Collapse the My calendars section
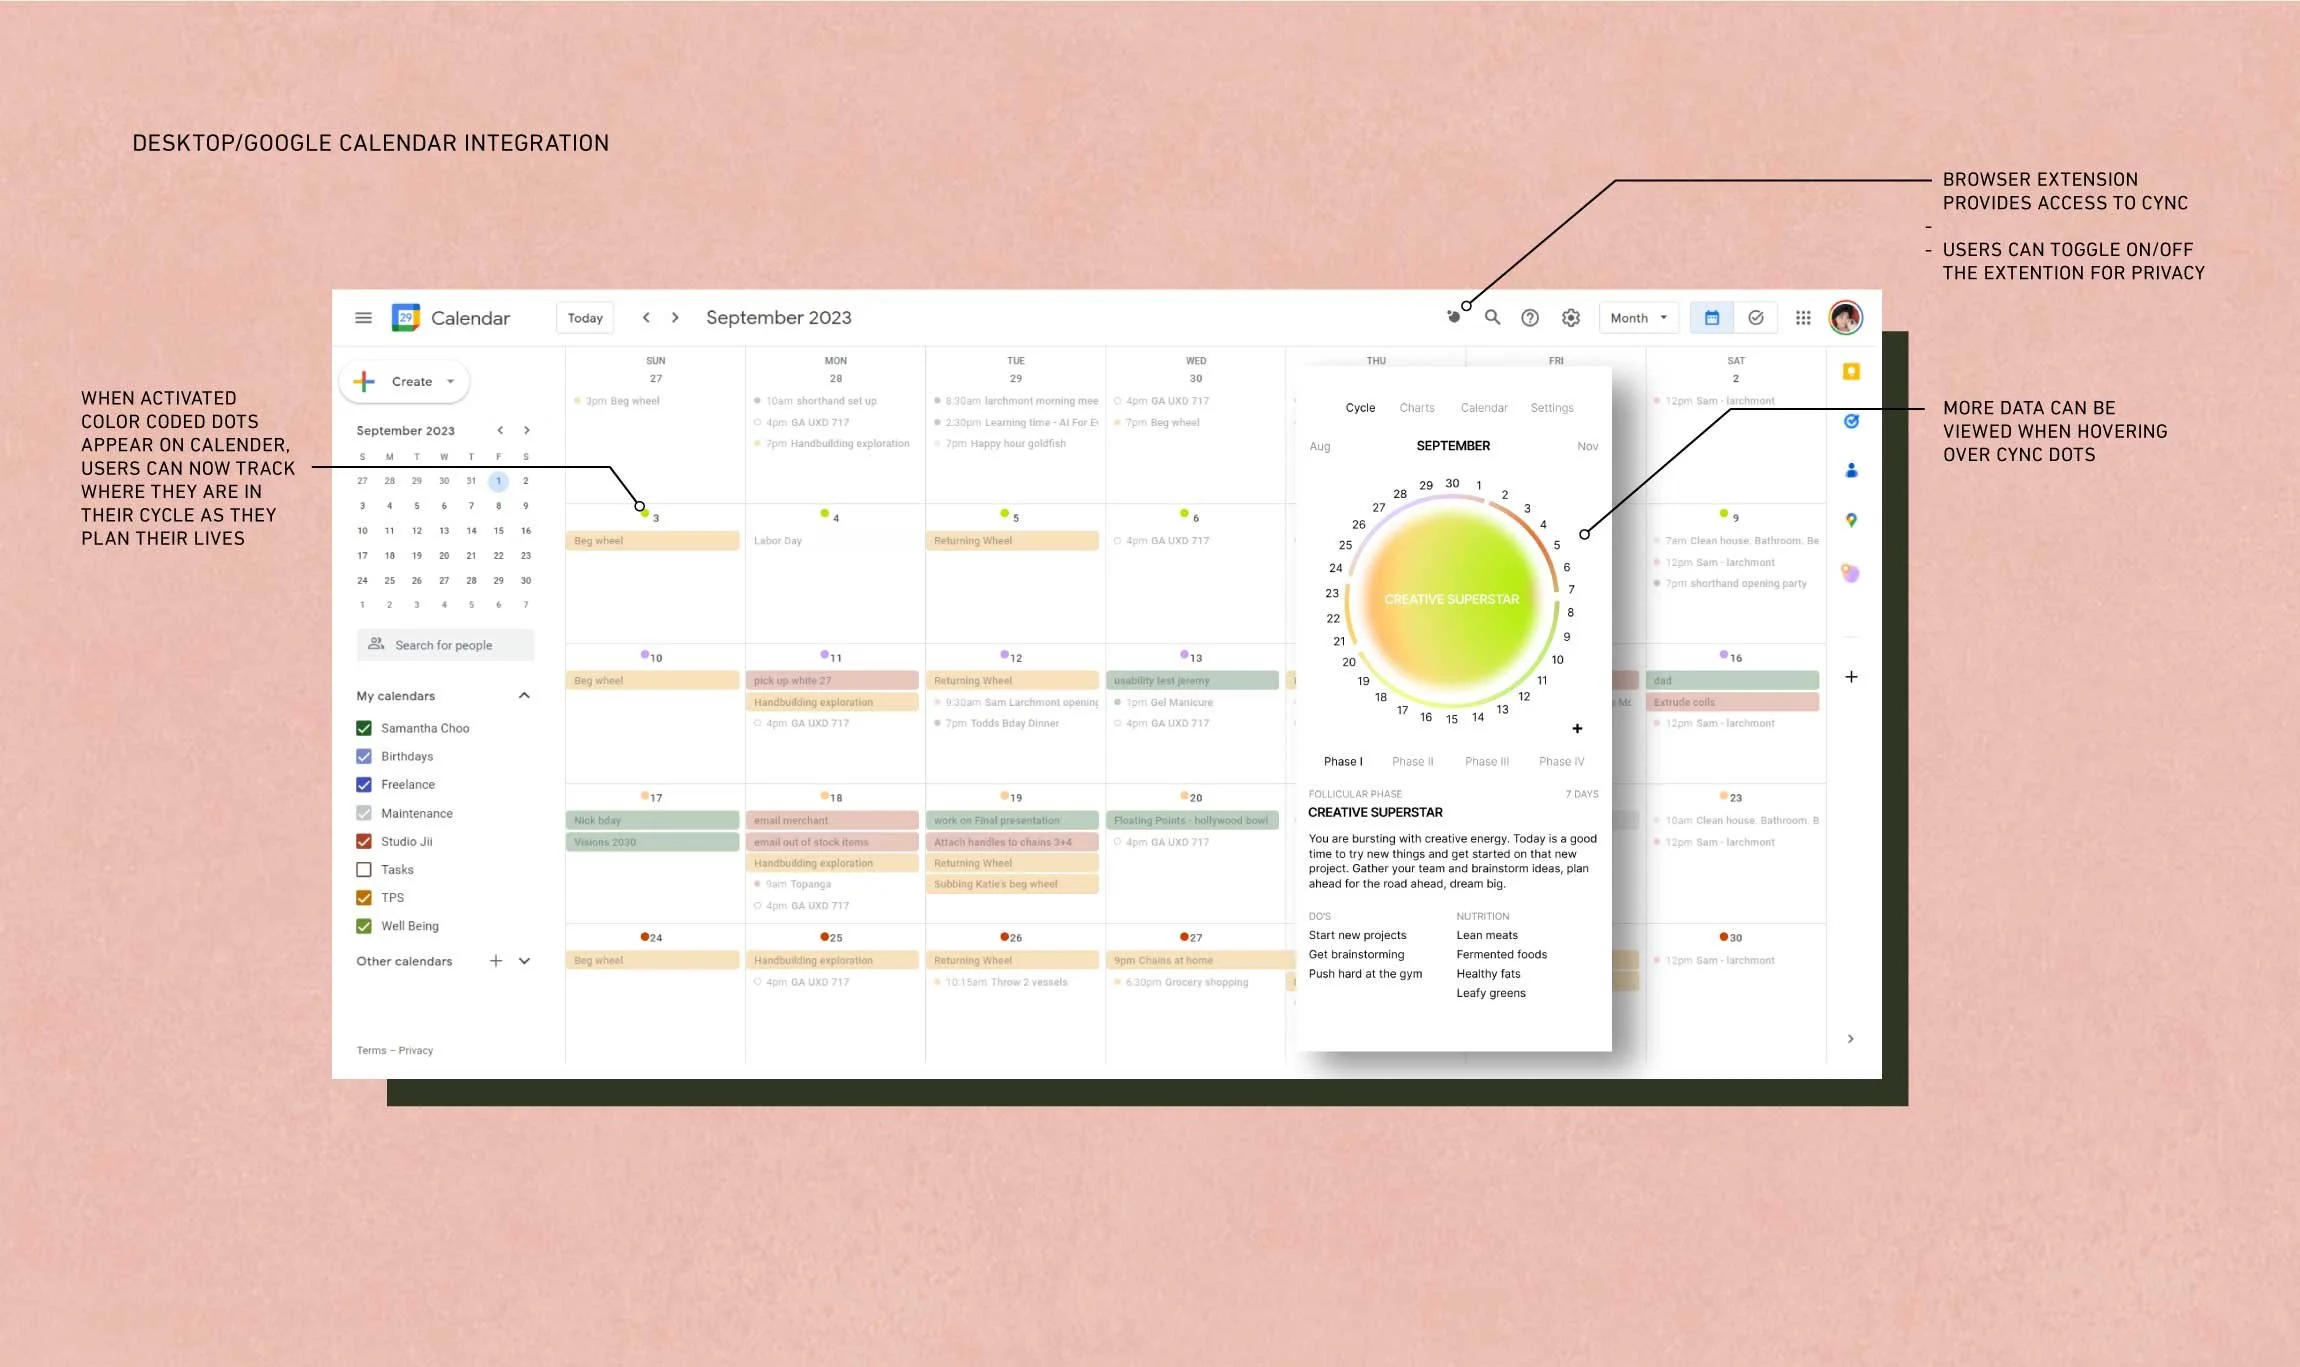This screenshot has width=2300, height=1367. (524, 696)
